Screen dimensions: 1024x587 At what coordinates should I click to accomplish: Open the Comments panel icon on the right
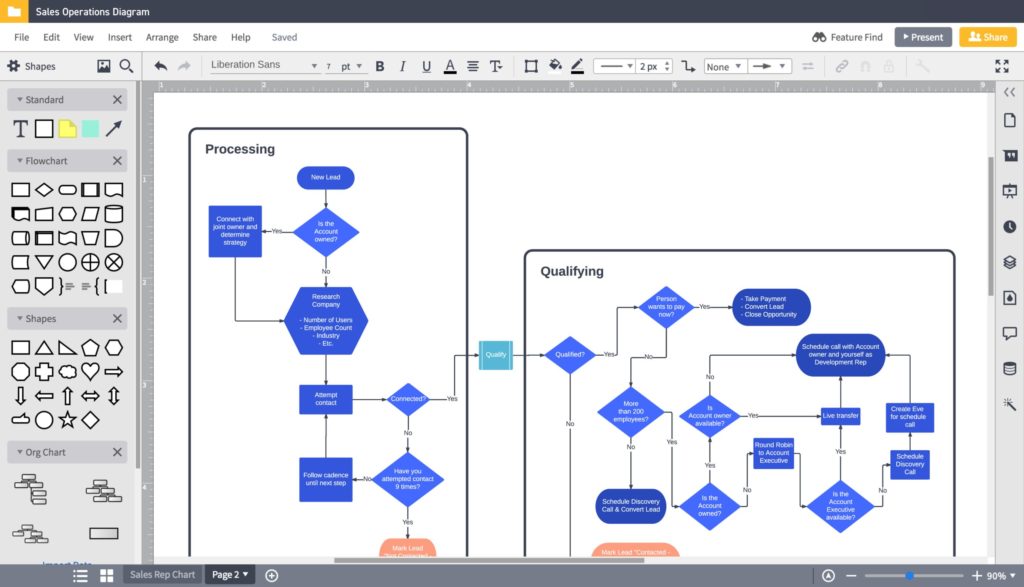(1009, 333)
